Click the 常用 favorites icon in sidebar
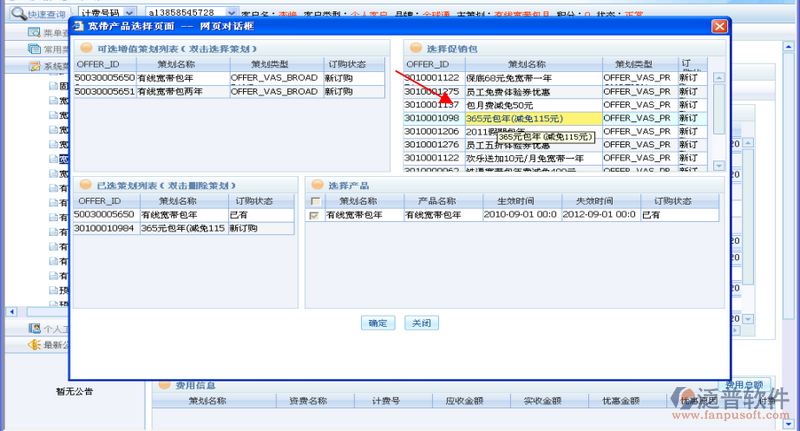800x431 pixels. pos(34,49)
